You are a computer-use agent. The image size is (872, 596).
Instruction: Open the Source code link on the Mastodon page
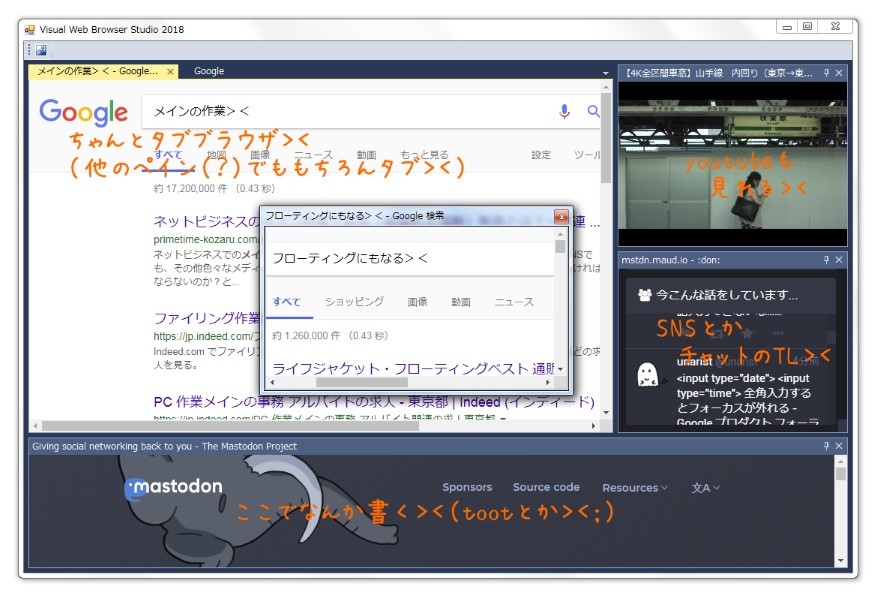coord(546,487)
